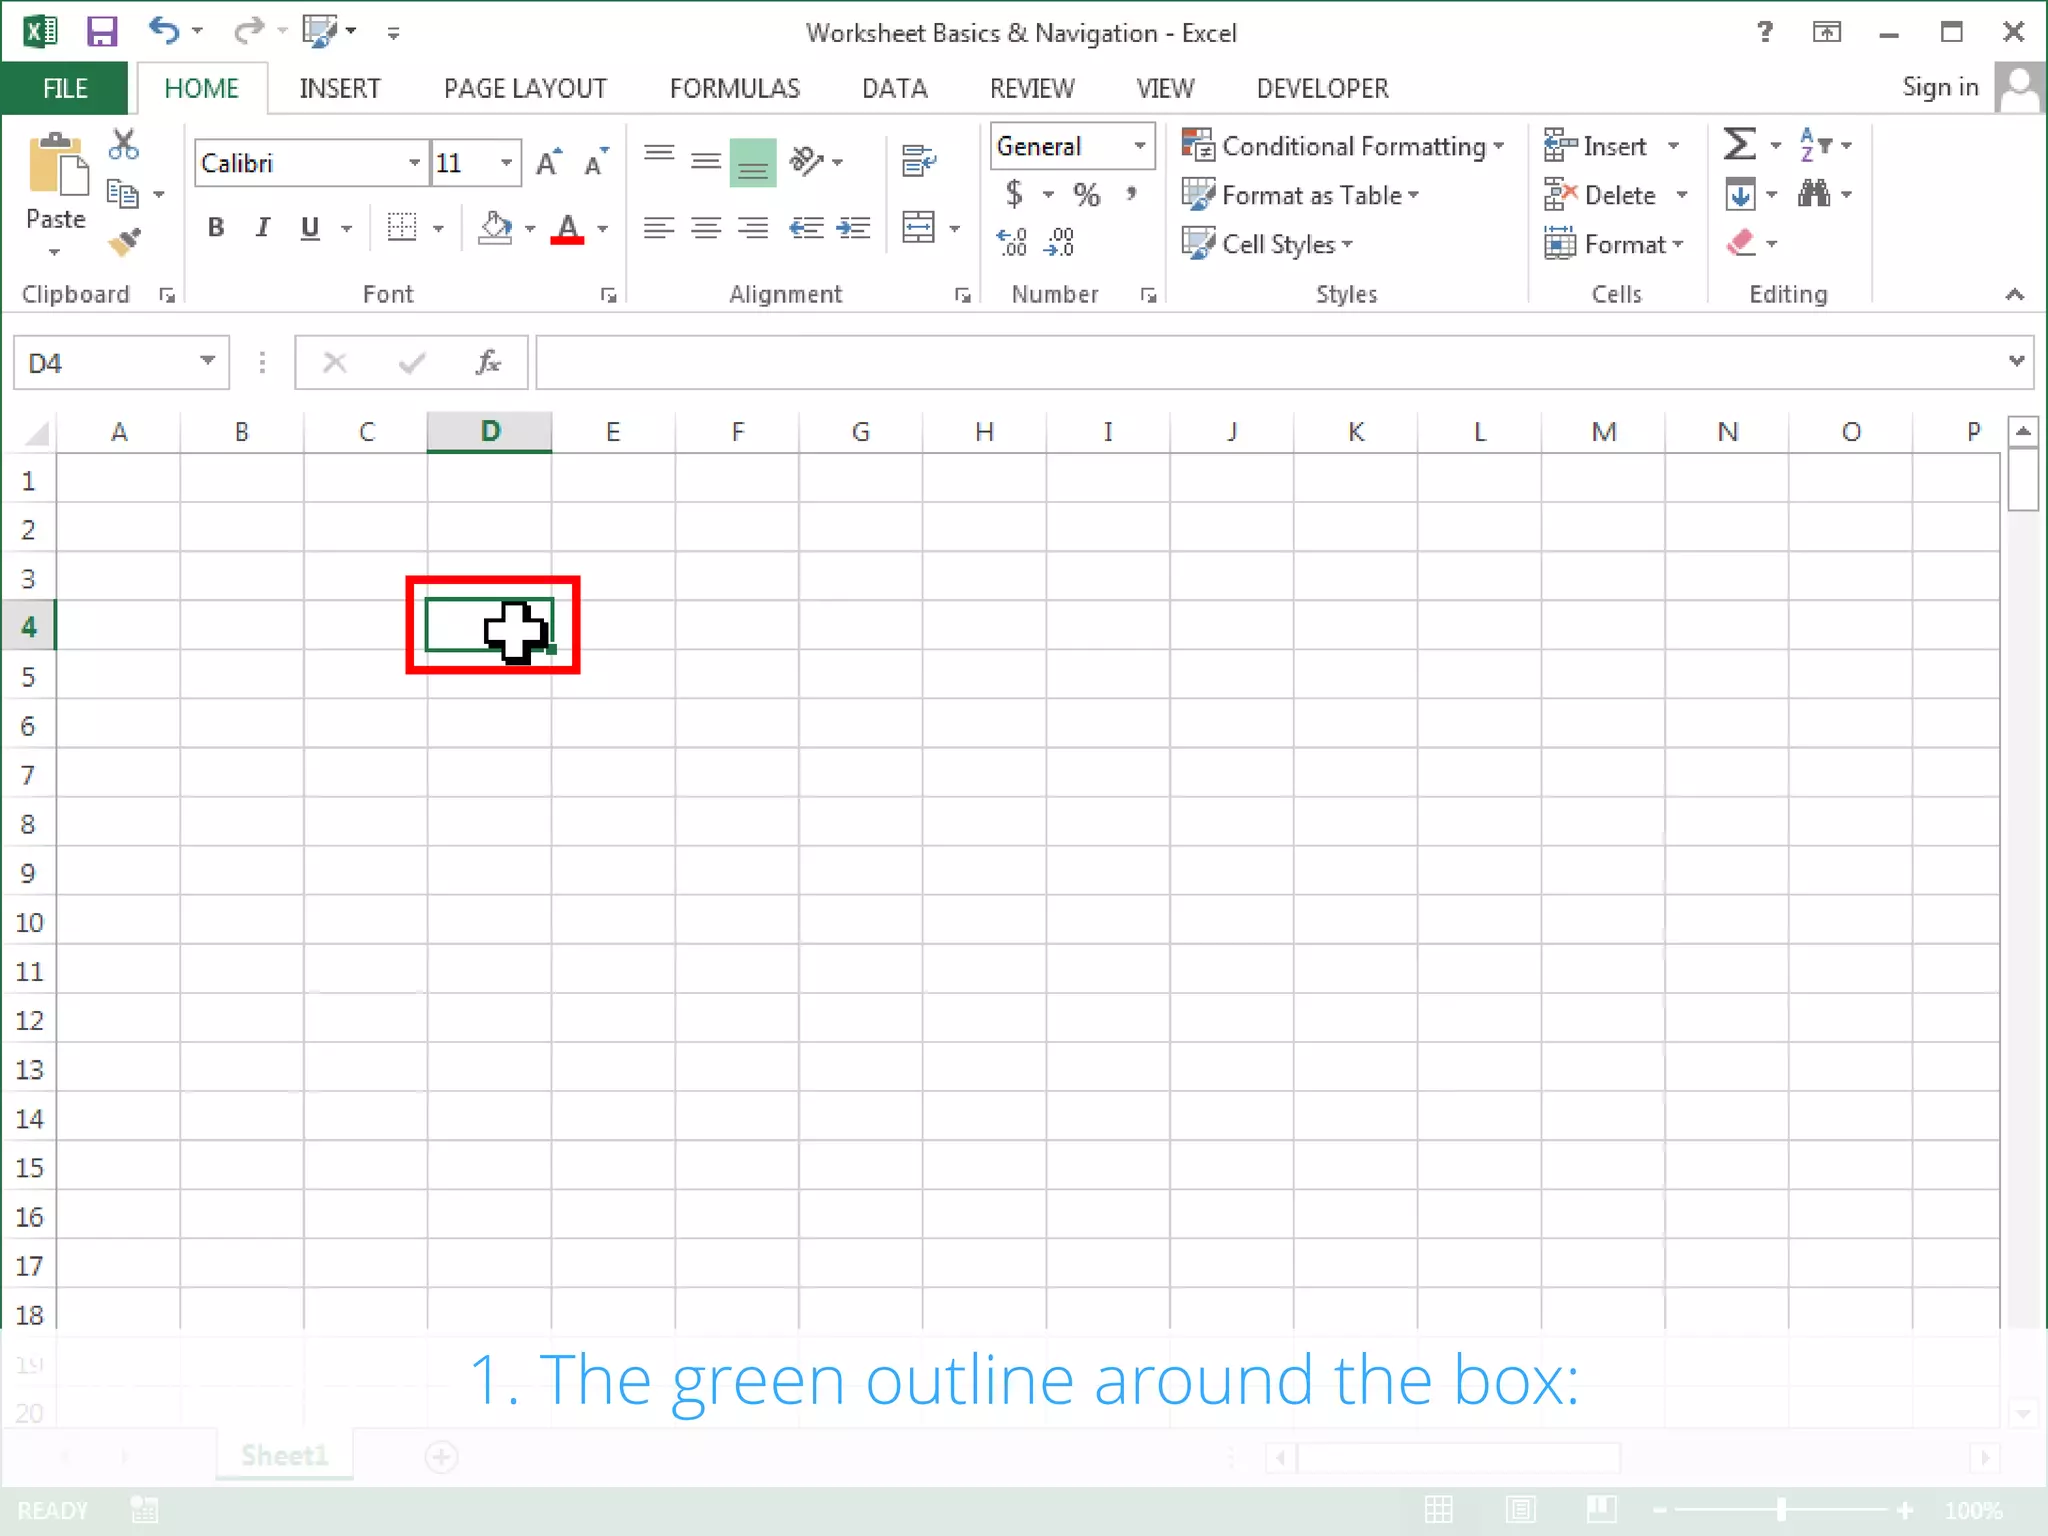Click the Orientation text angle icon
Screen dimensions: 2048x1536
(x=807, y=160)
